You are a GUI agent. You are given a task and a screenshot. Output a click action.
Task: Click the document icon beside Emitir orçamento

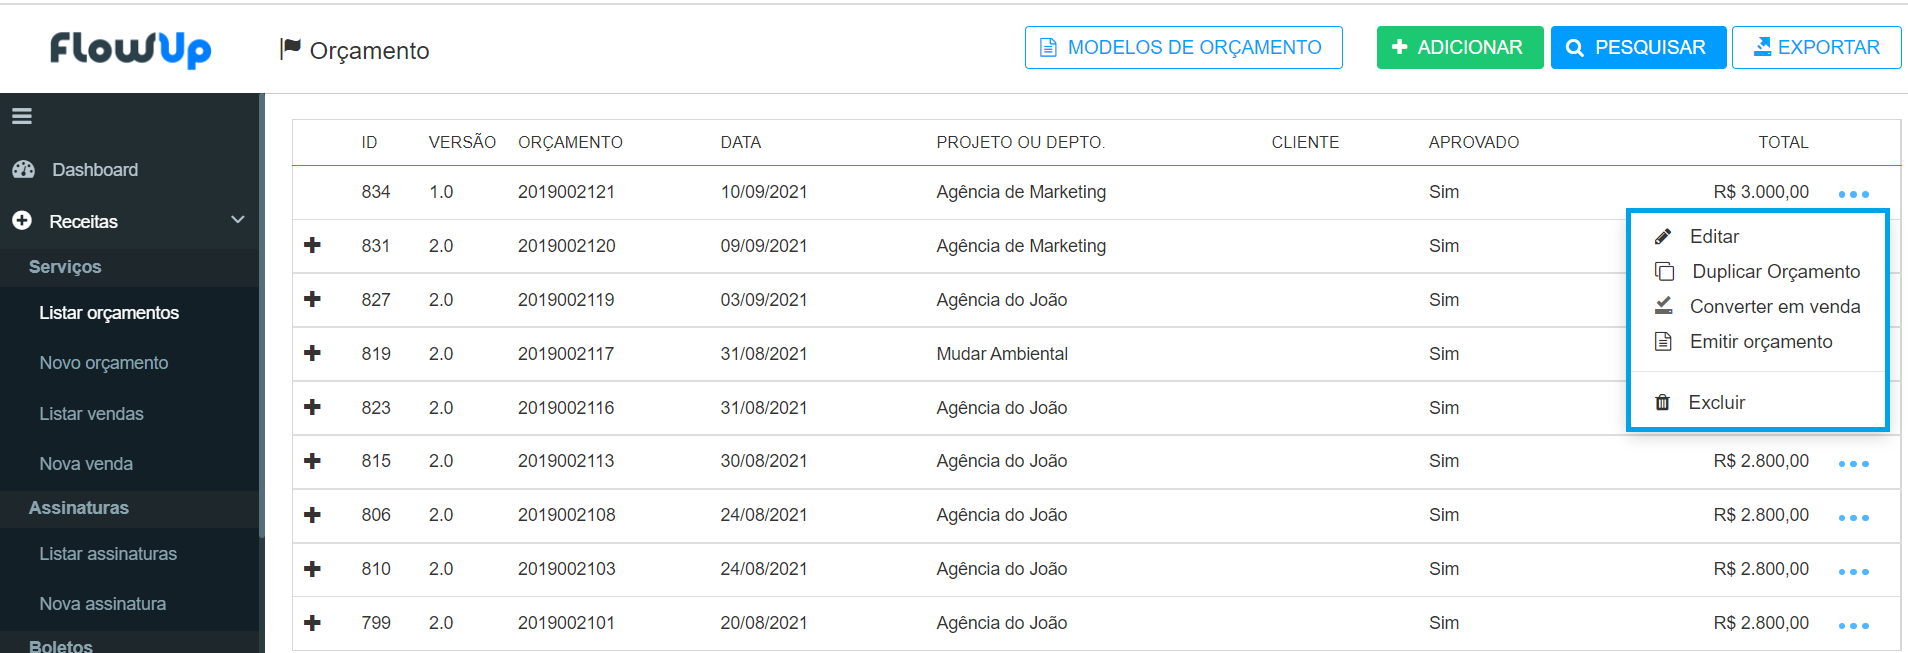tap(1663, 342)
